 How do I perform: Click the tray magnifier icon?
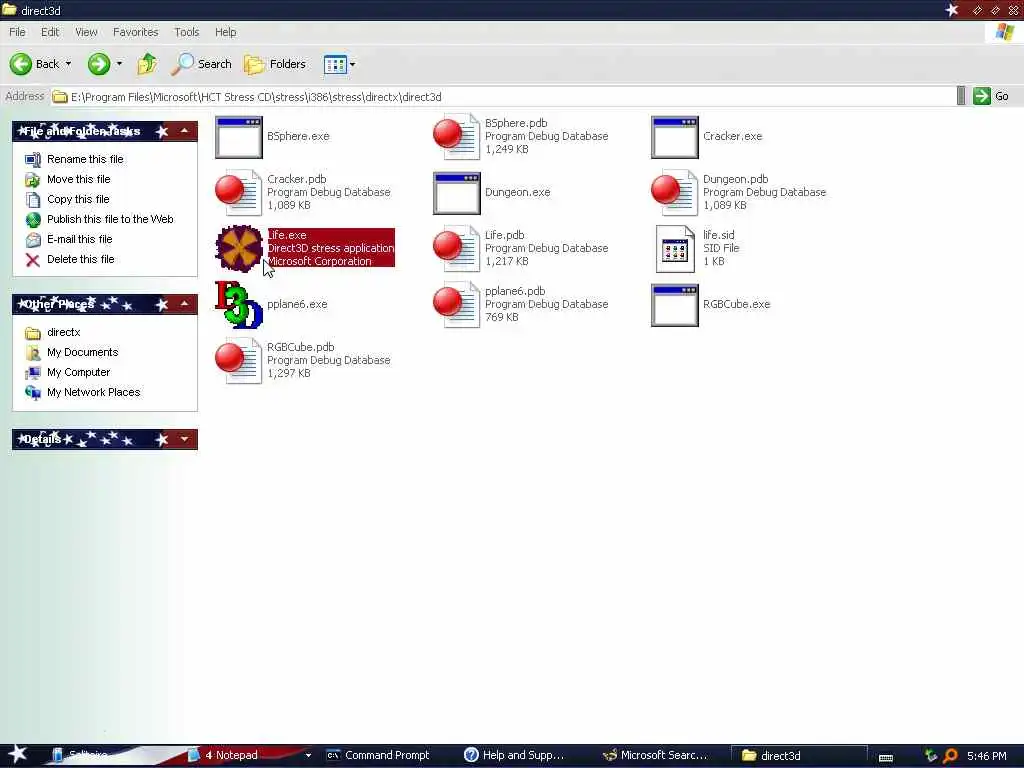[x=950, y=756]
